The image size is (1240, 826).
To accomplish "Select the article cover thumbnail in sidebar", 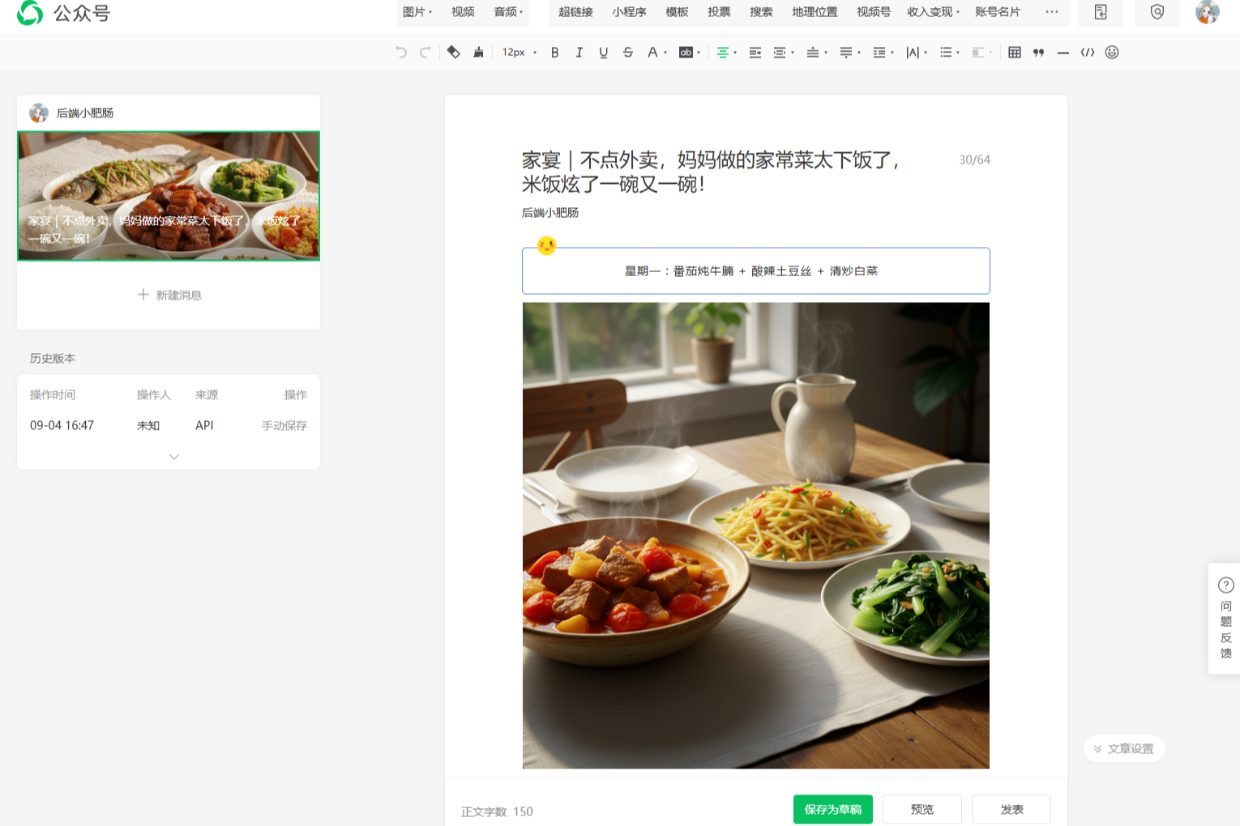I will click(x=168, y=196).
